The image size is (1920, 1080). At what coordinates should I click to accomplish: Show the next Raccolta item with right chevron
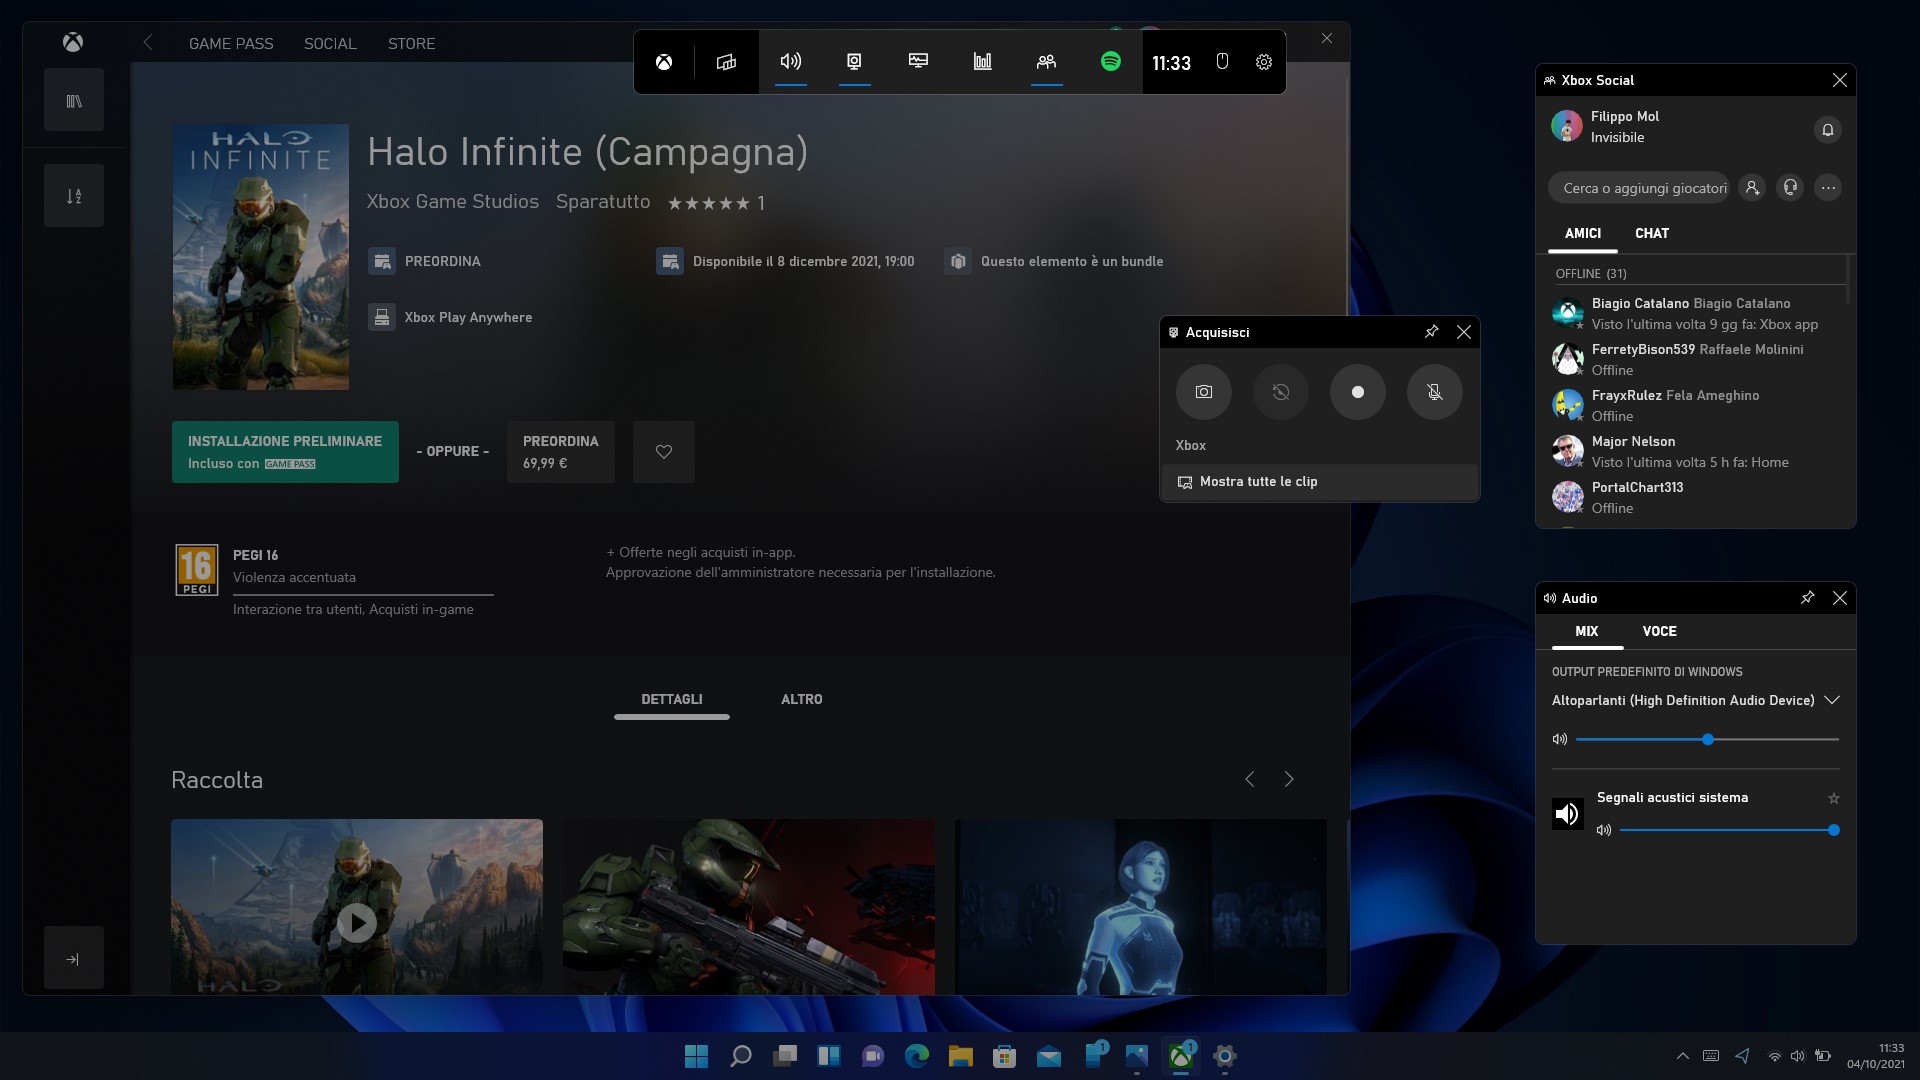pos(1289,779)
